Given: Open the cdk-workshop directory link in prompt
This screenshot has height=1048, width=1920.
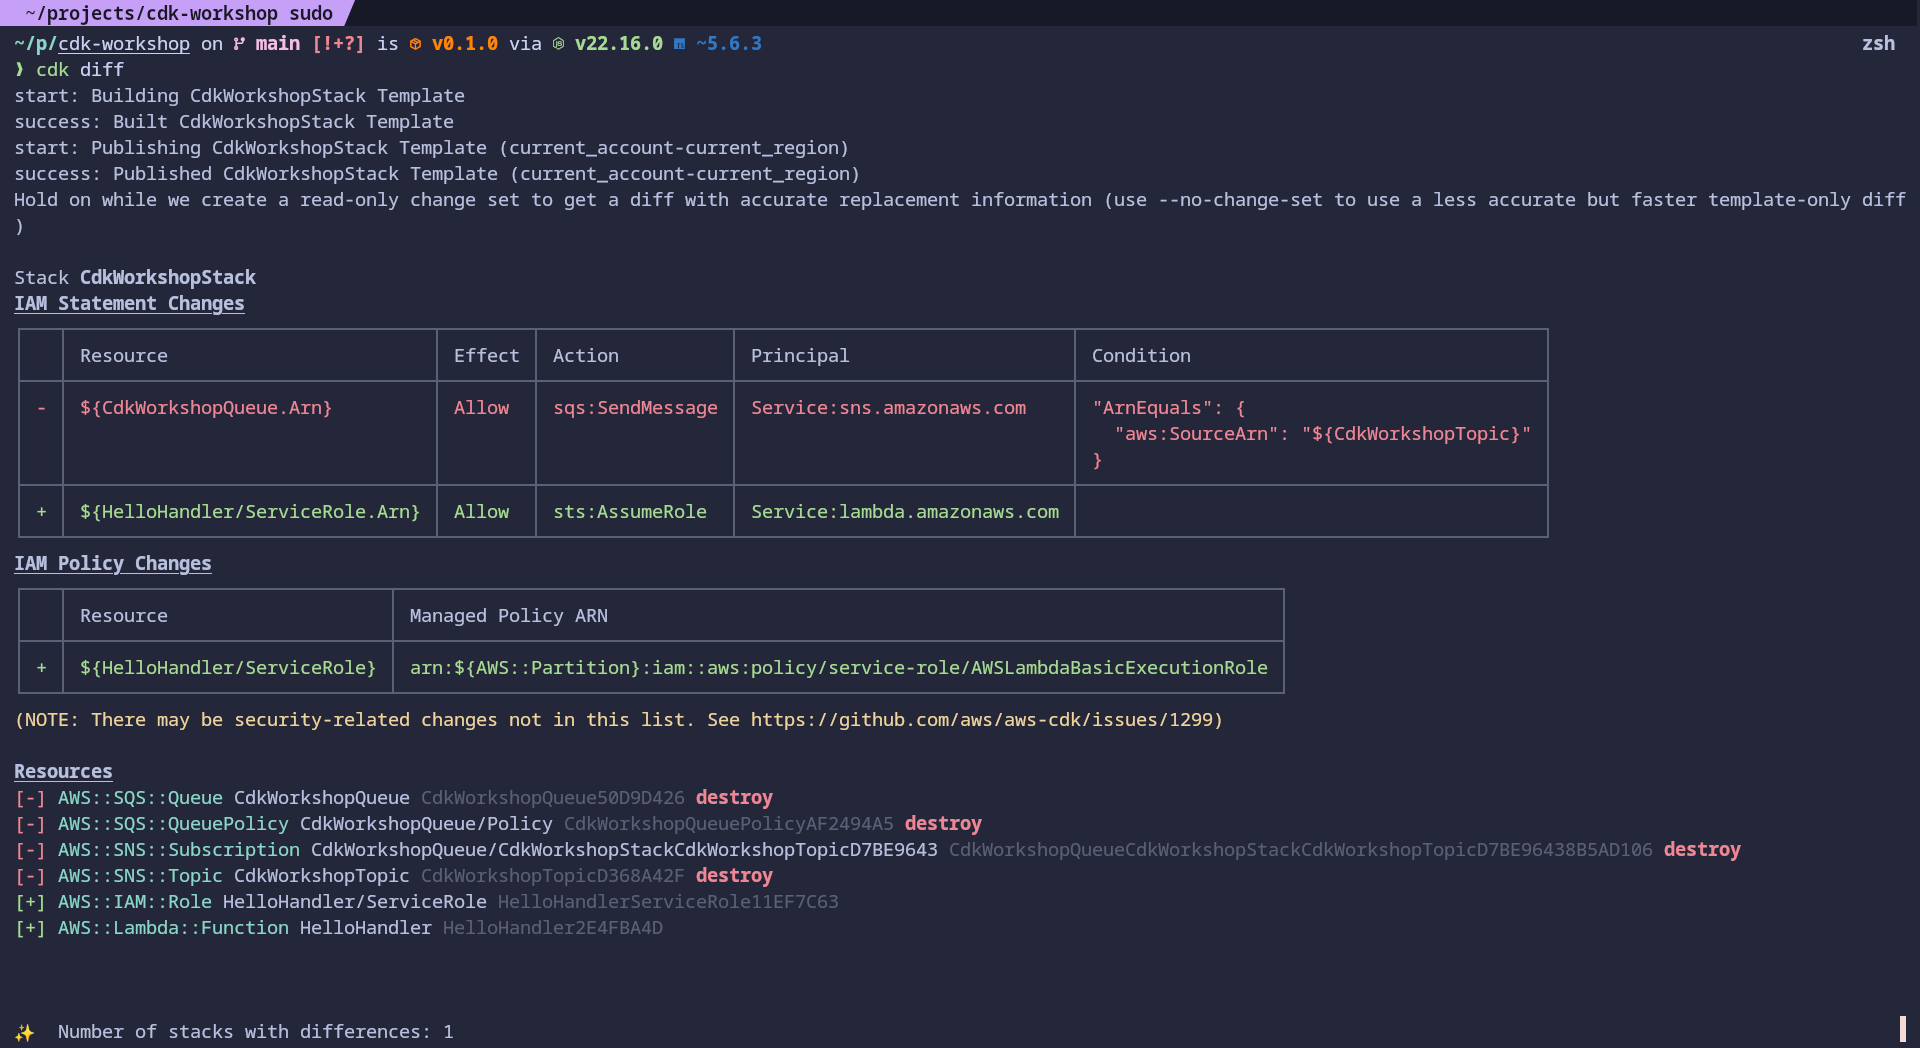Looking at the screenshot, I should point(124,44).
